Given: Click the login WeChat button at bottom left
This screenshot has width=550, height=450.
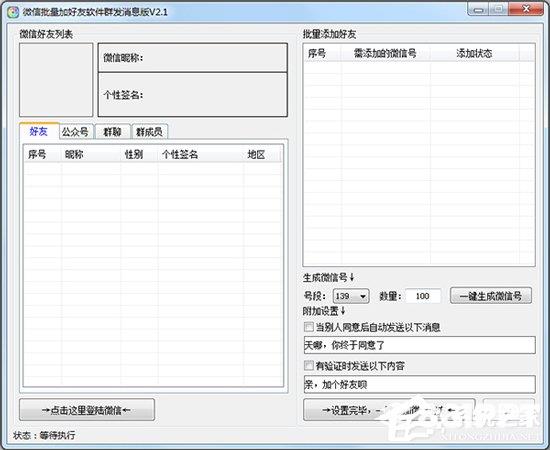Looking at the screenshot, I should click(87, 410).
